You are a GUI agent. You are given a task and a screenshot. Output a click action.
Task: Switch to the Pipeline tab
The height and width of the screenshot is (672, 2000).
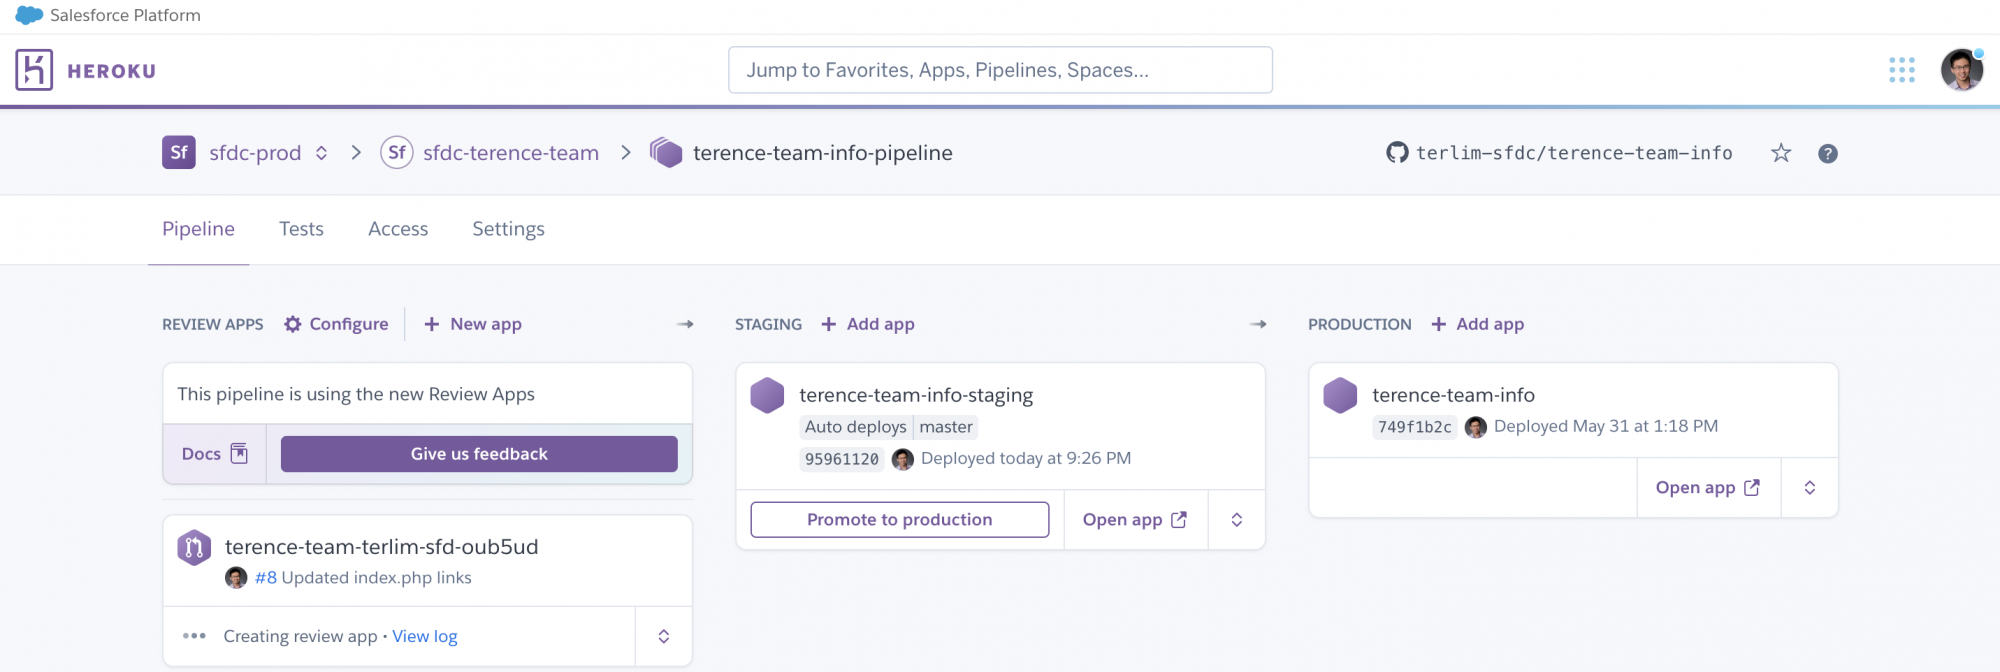[198, 229]
